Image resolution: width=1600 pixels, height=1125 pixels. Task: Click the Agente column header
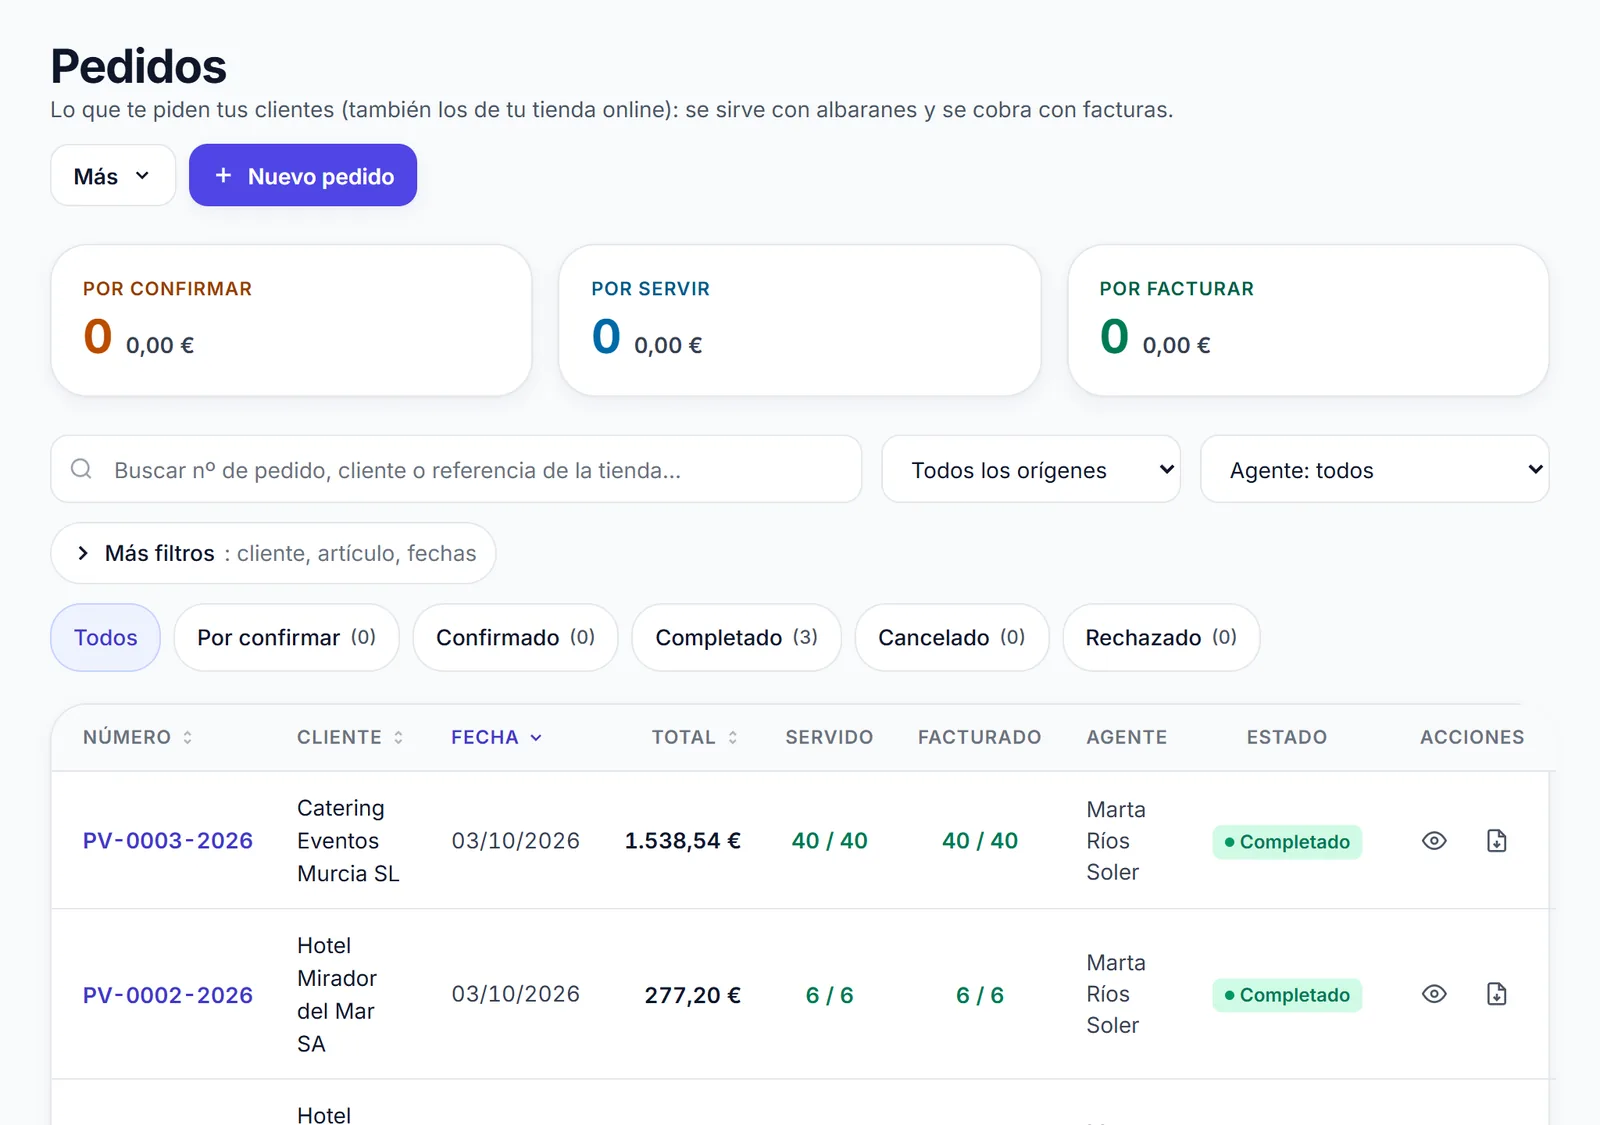pyautogui.click(x=1127, y=737)
